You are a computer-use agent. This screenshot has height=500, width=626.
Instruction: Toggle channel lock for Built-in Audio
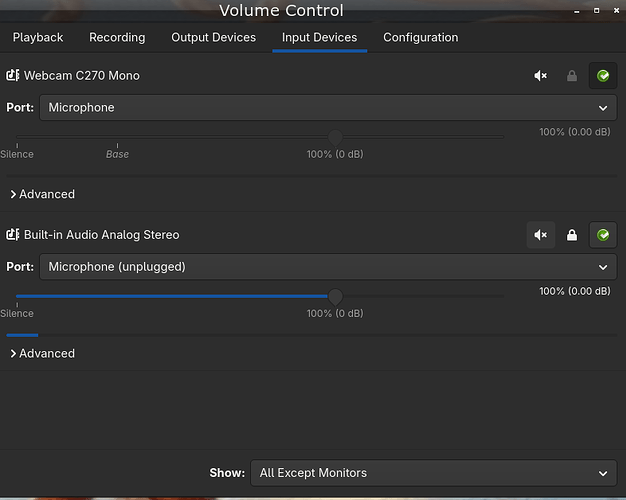click(572, 235)
